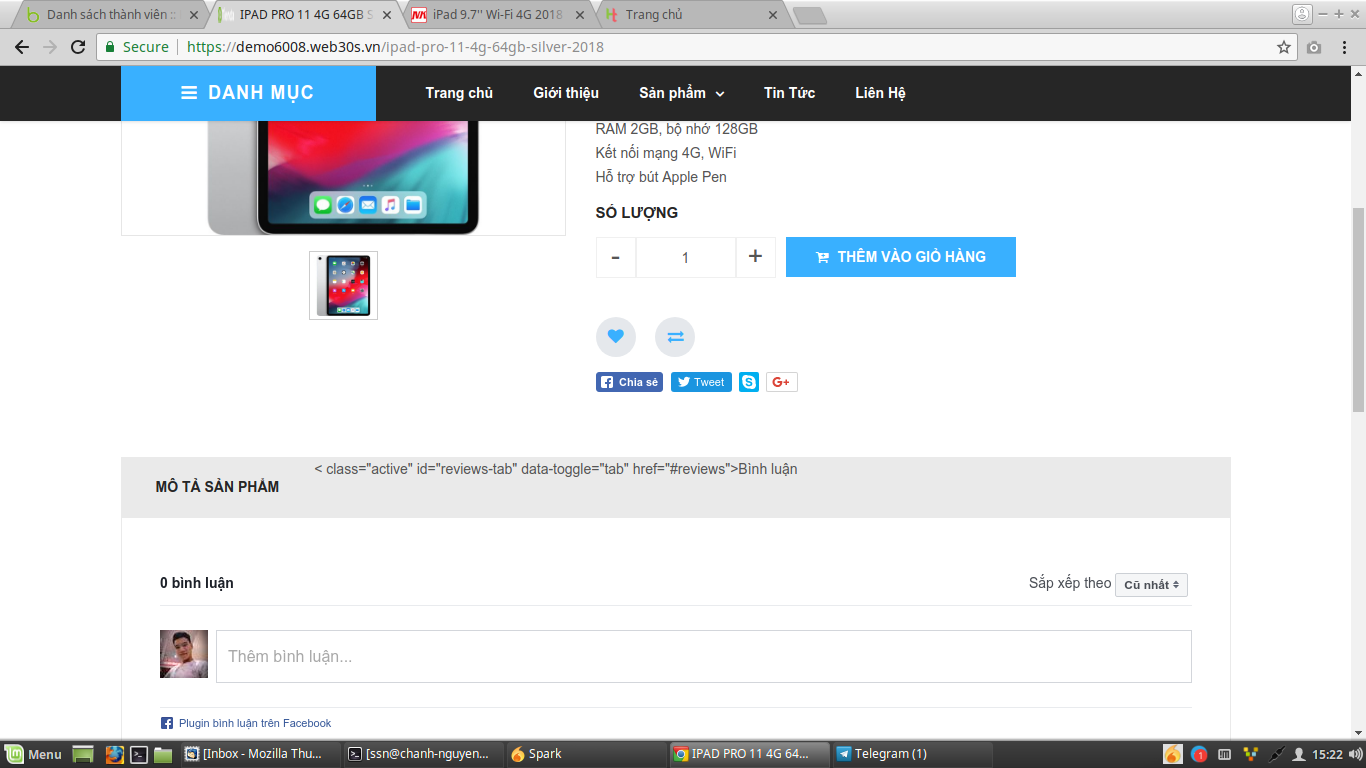Switch to Danh sách thành viên tab

pyautogui.click(x=110, y=15)
